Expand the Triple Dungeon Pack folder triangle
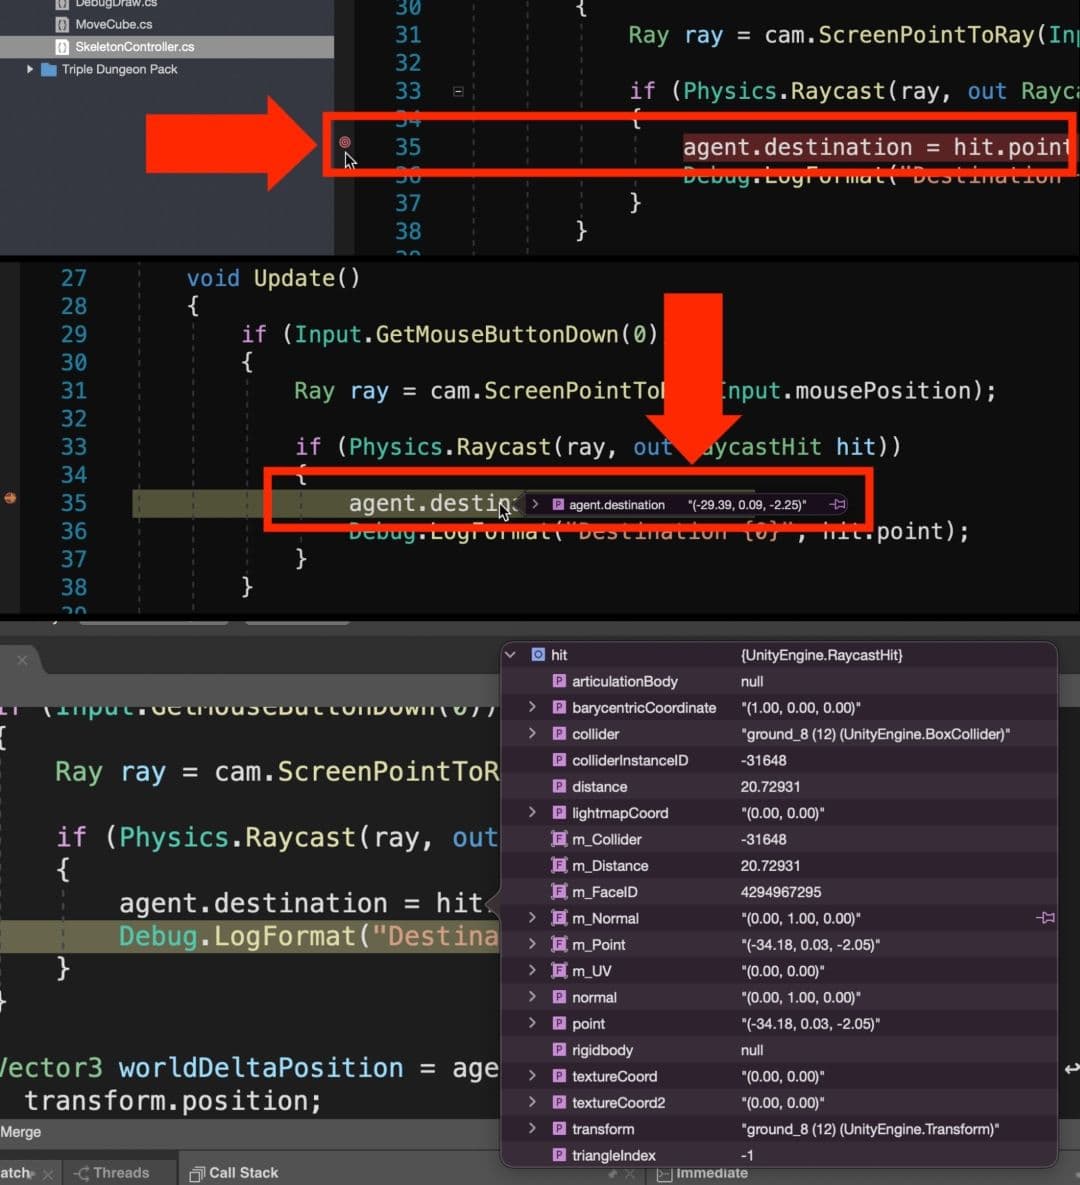Viewport: 1080px width, 1185px height. [29, 69]
